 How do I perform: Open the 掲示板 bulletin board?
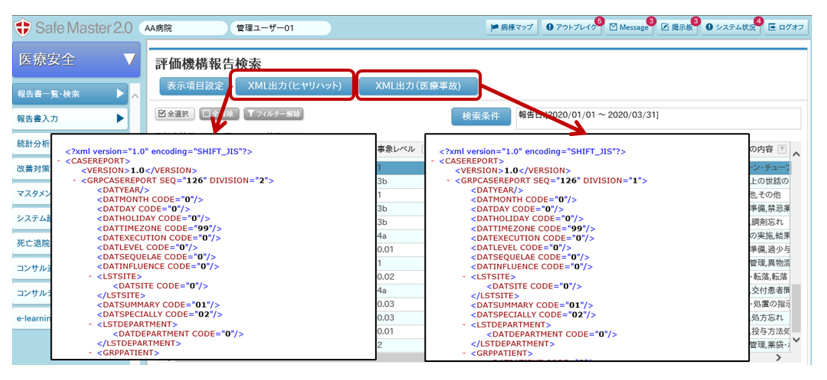(x=678, y=27)
